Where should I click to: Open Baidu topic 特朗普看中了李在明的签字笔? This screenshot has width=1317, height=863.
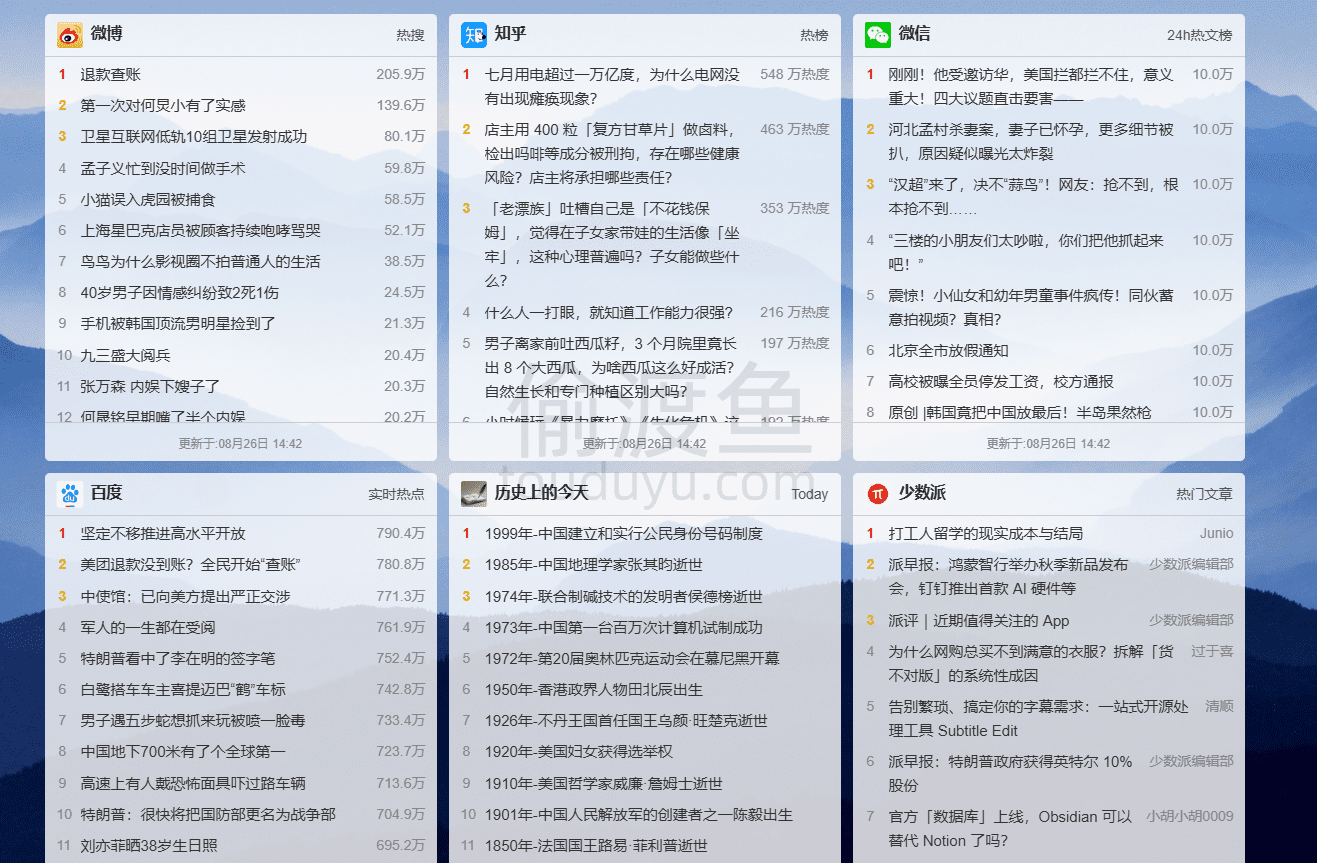(x=178, y=658)
